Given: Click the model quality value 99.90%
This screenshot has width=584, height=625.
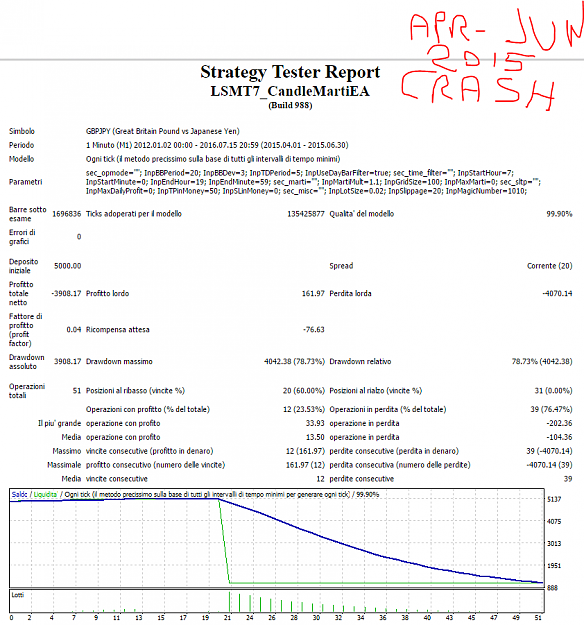Looking at the screenshot, I should (559, 214).
